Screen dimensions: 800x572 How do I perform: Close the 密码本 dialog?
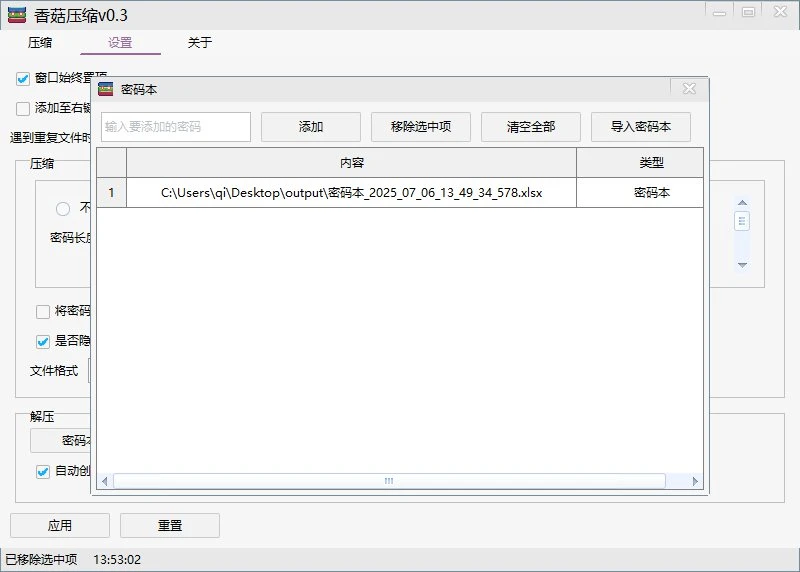(688, 89)
